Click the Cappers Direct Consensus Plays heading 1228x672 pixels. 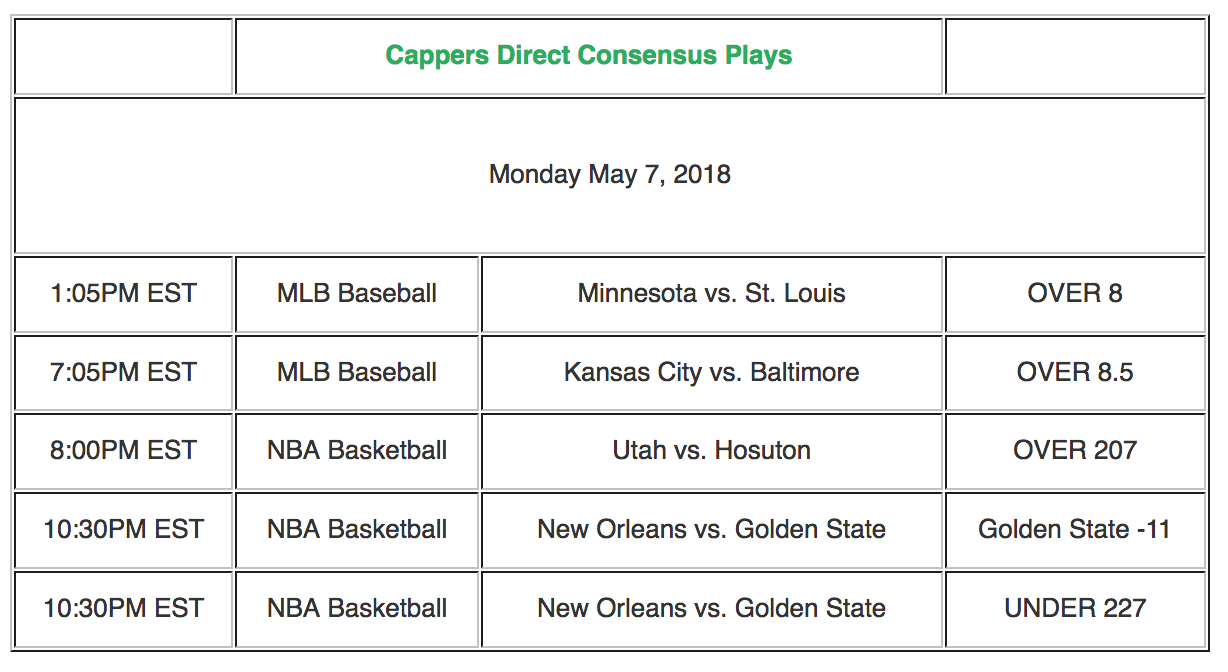[589, 55]
